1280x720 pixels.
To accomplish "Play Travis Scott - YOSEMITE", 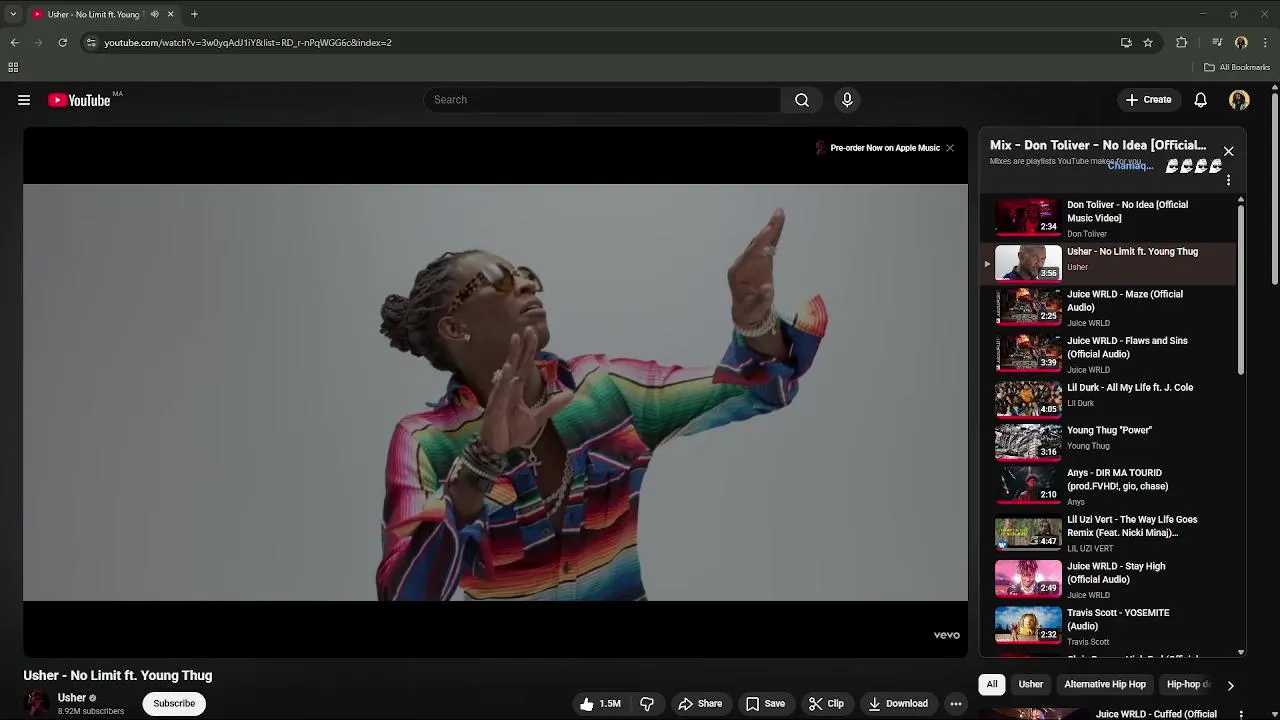I will pos(1110,626).
